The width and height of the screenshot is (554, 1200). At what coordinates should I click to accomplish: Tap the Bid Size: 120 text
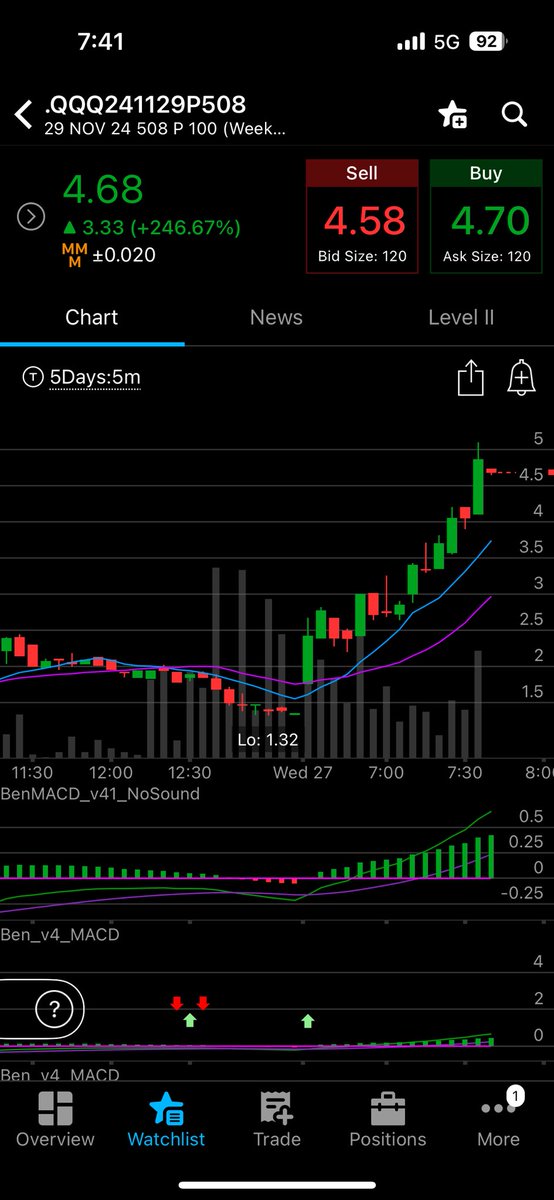[x=362, y=256]
